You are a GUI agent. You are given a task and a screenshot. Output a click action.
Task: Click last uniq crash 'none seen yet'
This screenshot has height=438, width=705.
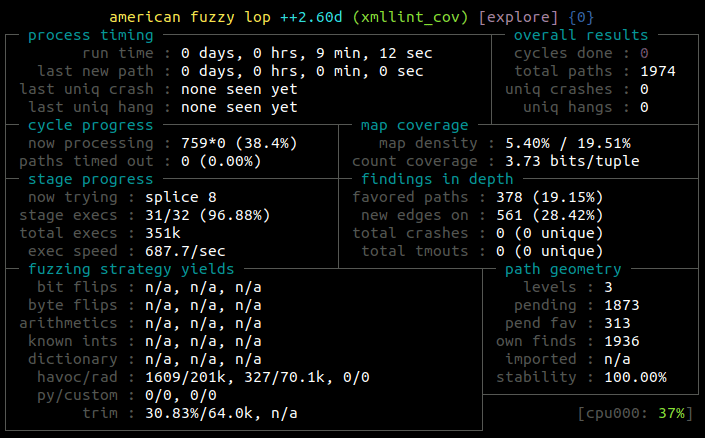click(x=239, y=89)
